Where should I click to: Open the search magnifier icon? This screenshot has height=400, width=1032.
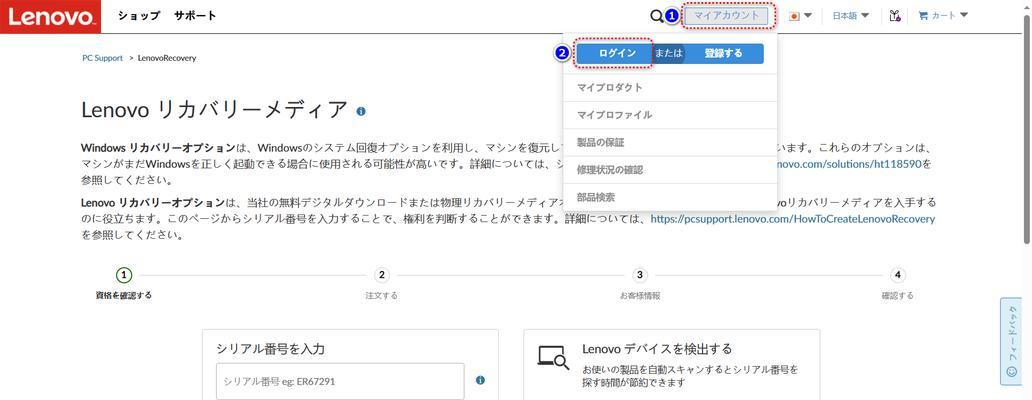[x=656, y=16]
